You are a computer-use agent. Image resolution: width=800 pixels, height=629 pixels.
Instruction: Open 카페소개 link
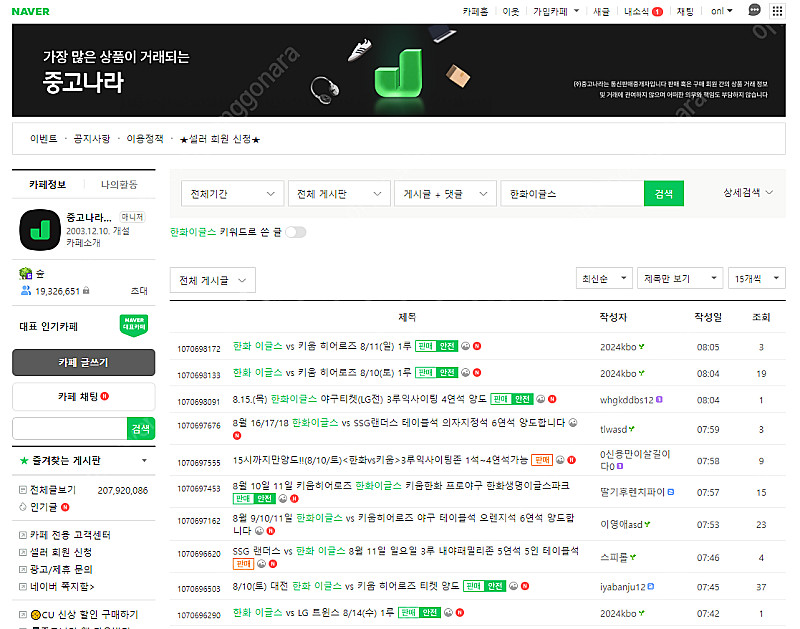(x=83, y=243)
